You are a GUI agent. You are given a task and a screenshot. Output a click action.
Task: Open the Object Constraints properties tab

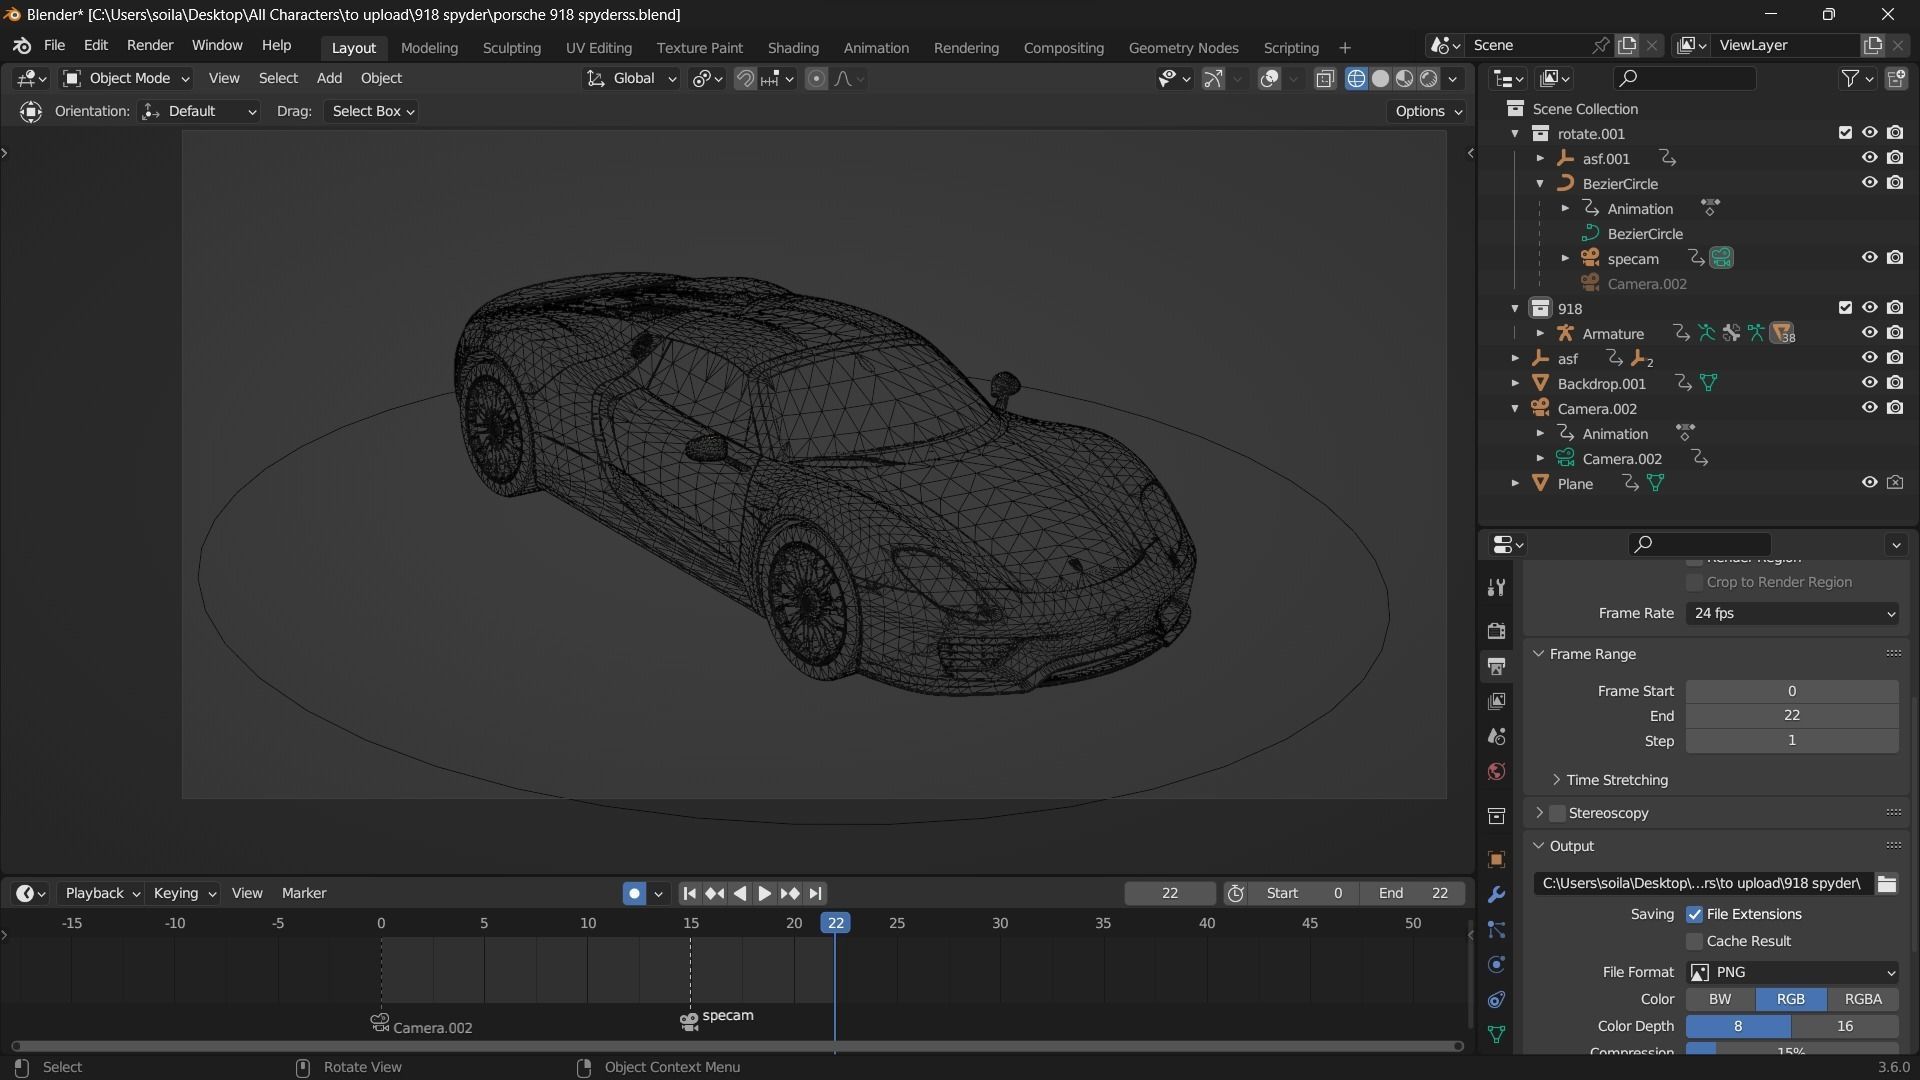[1496, 1000]
